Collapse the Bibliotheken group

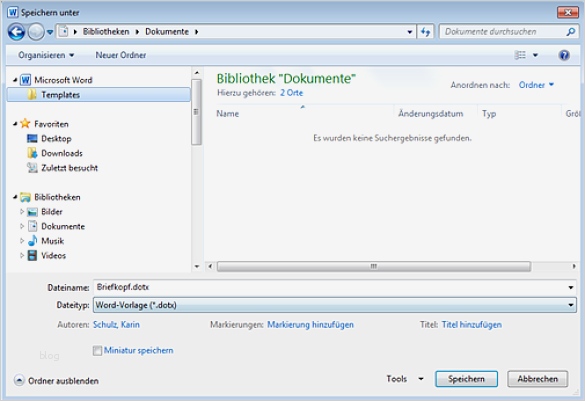click(x=15, y=197)
